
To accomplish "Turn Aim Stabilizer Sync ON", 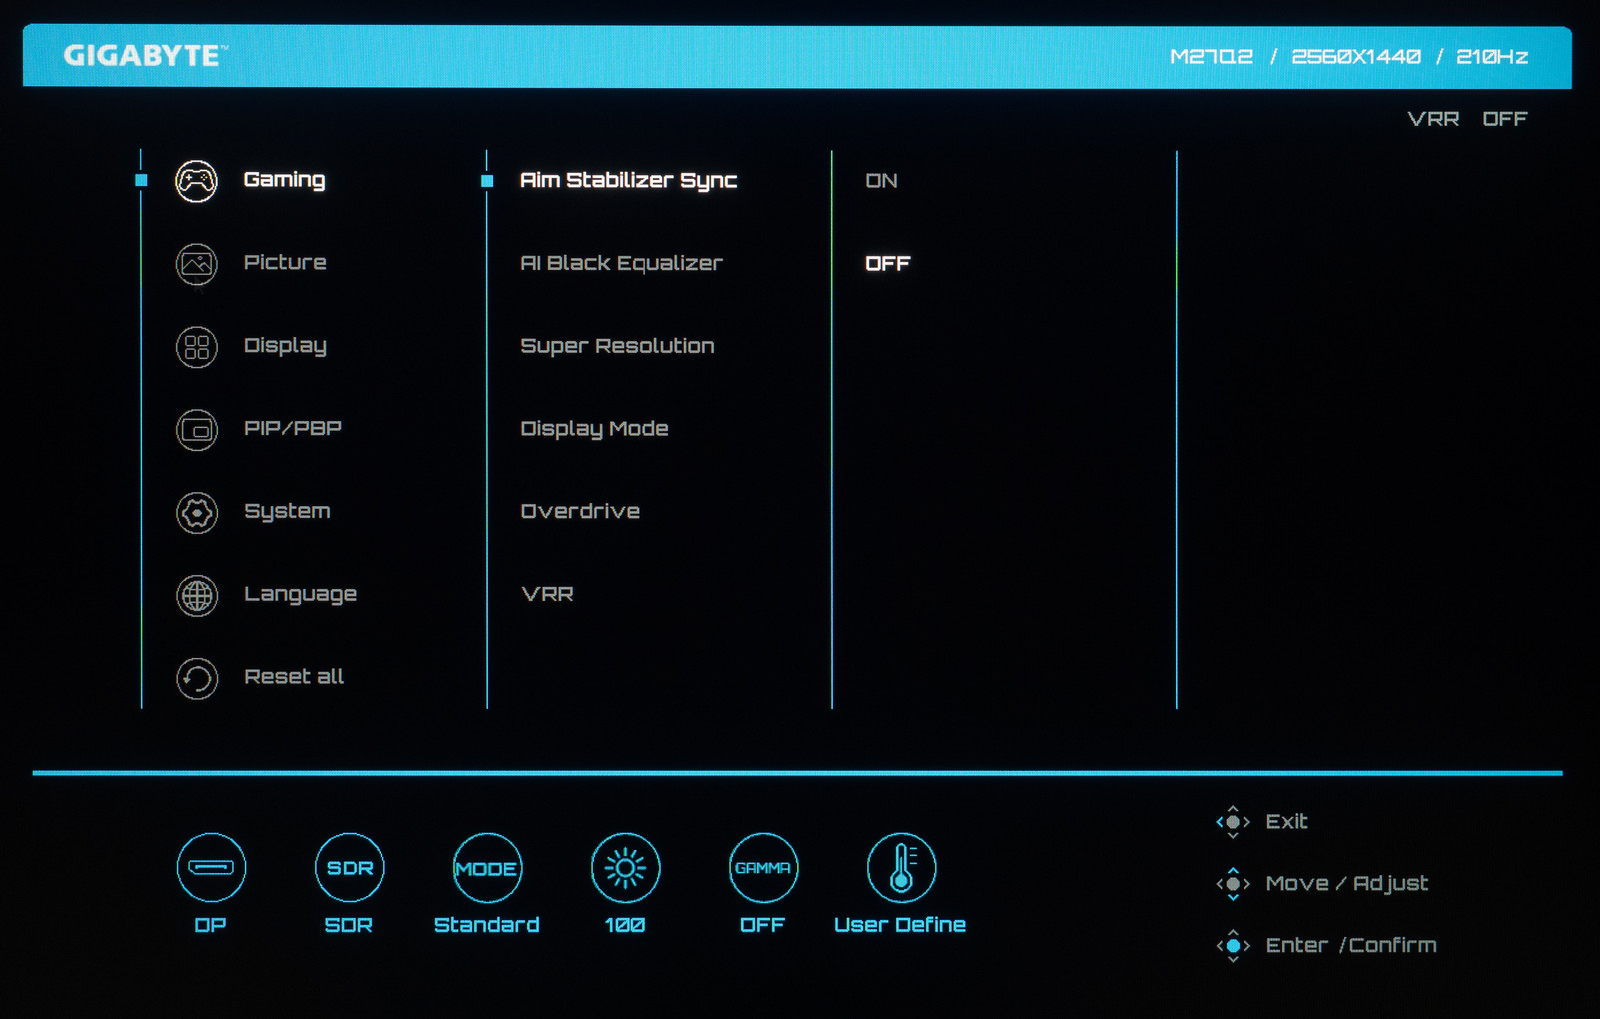I will [x=881, y=181].
